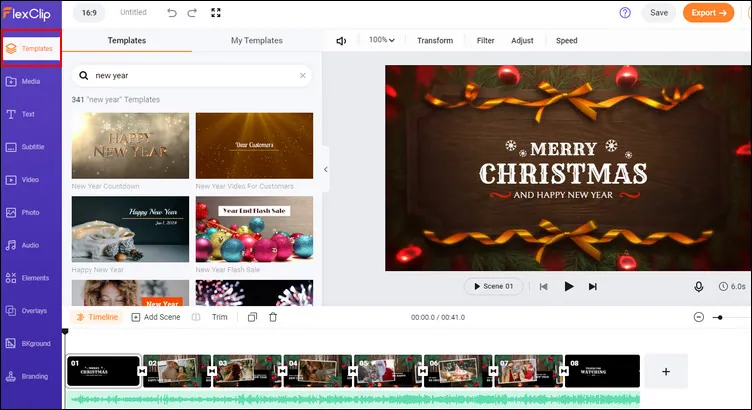The height and width of the screenshot is (410, 752).
Task: Toggle fullscreen preview icon
Action: pos(216,13)
